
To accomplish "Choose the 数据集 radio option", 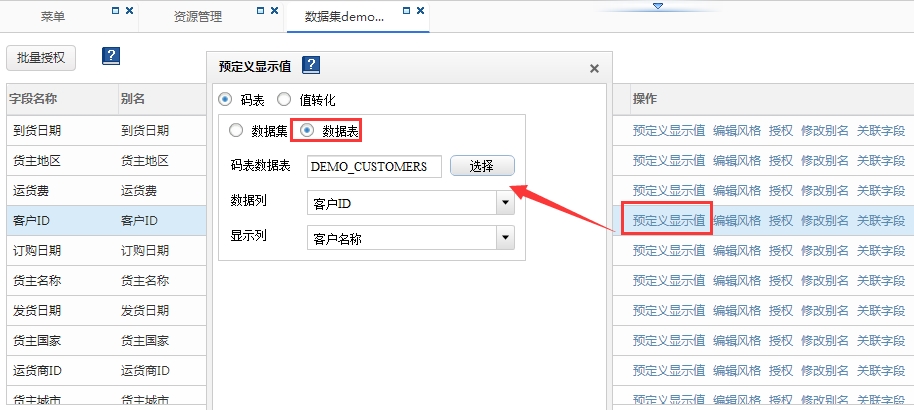I will tap(236, 130).
